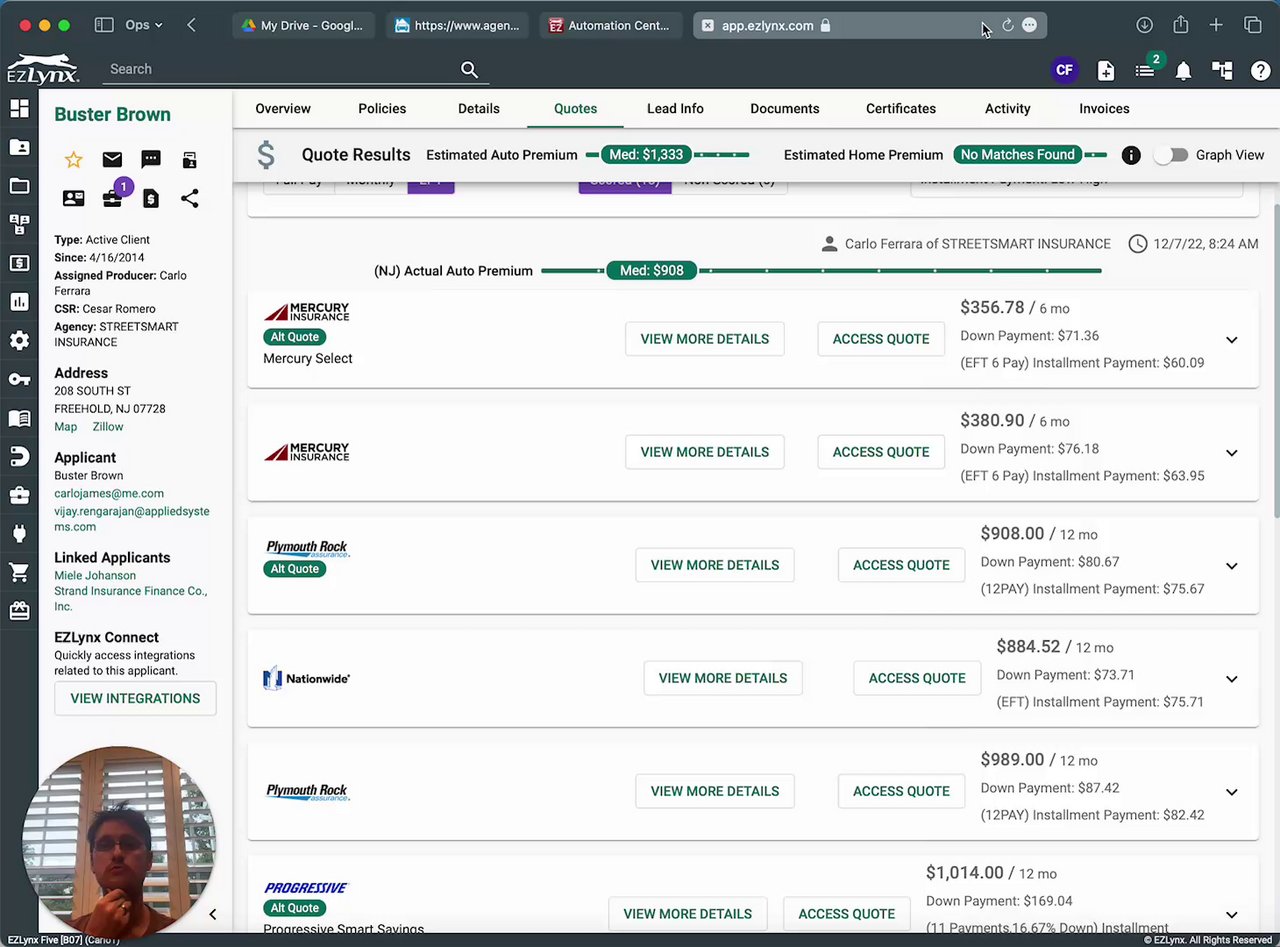Open linked applicant Miele Johanson
Viewport: 1280px width, 947px height.
pyautogui.click(x=95, y=576)
